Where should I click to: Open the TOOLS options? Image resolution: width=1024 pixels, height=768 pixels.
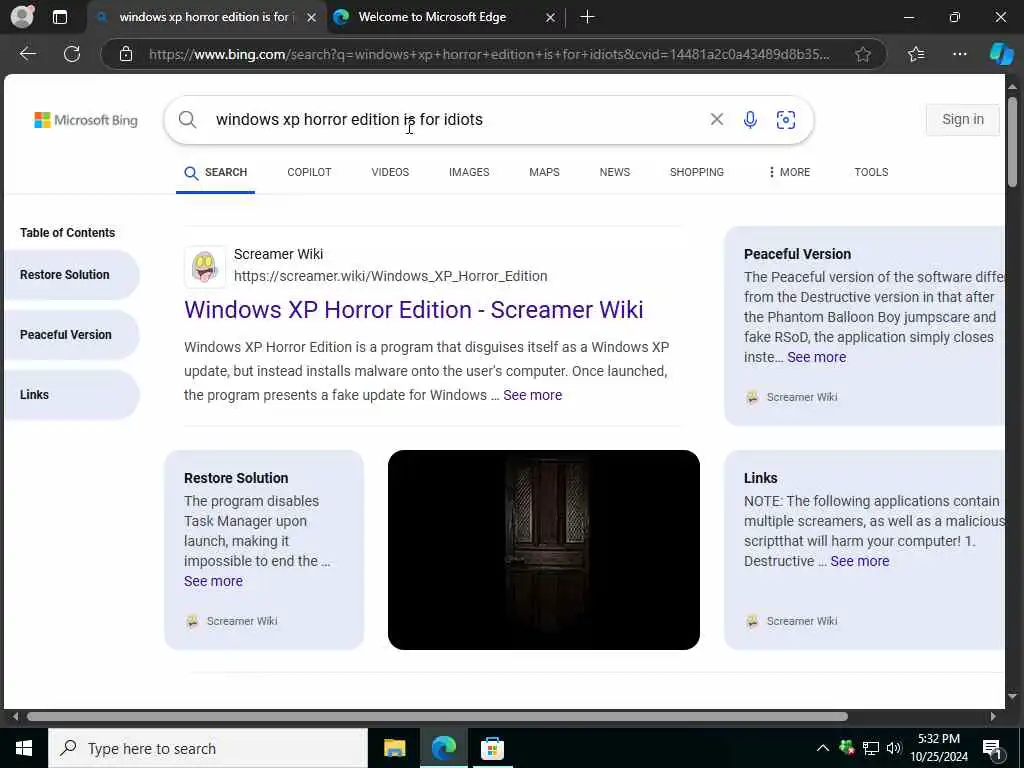coord(871,172)
